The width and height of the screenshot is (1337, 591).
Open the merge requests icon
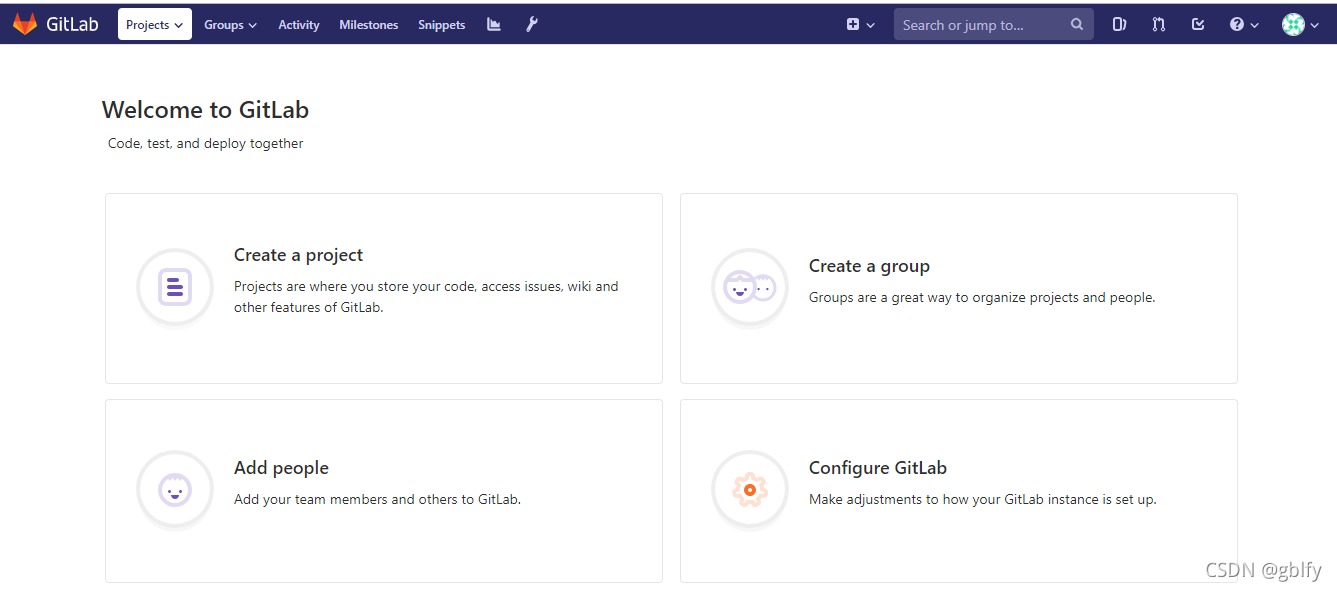tap(1159, 25)
